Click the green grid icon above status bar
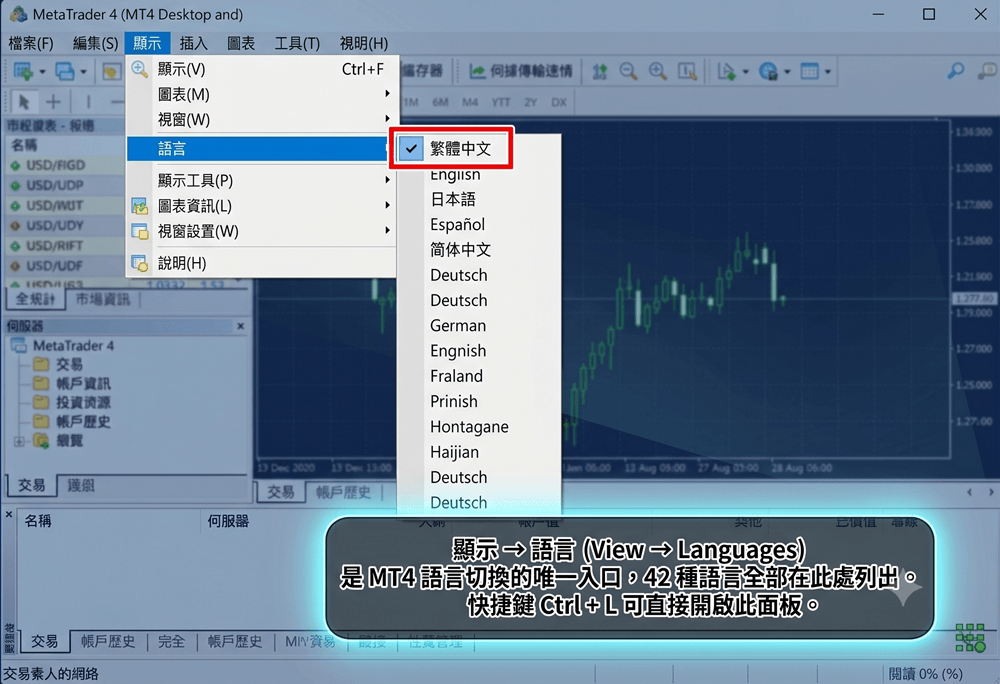 [x=970, y=637]
